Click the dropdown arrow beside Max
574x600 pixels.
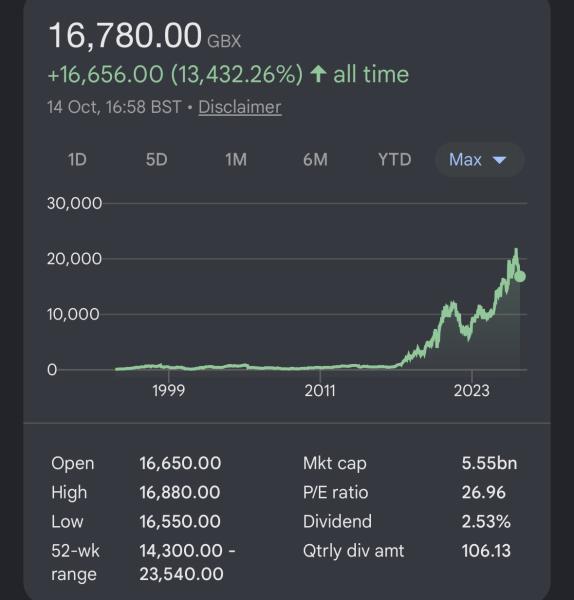(x=500, y=160)
